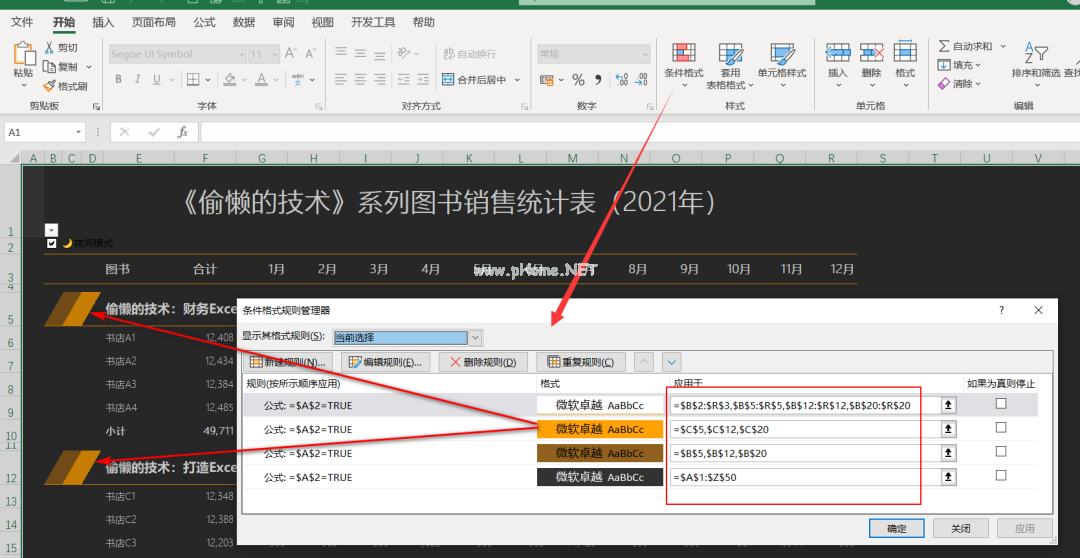Click the Font Color letter A icon
Image resolution: width=1080 pixels, height=558 pixels.
261,80
